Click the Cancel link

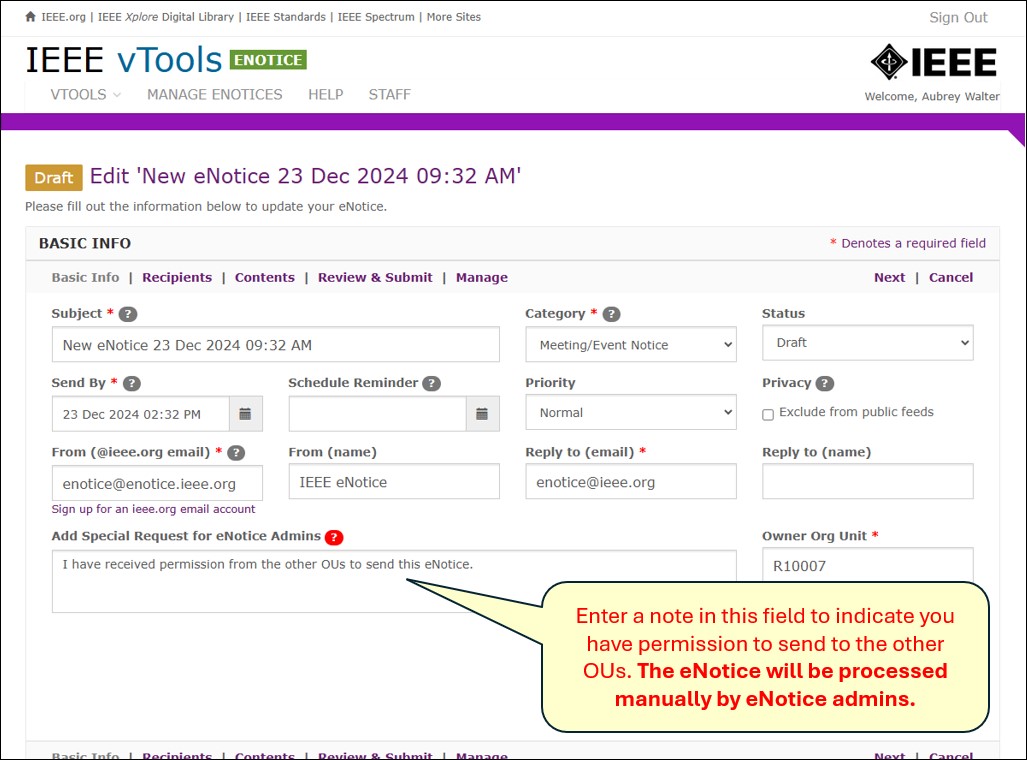tap(950, 277)
